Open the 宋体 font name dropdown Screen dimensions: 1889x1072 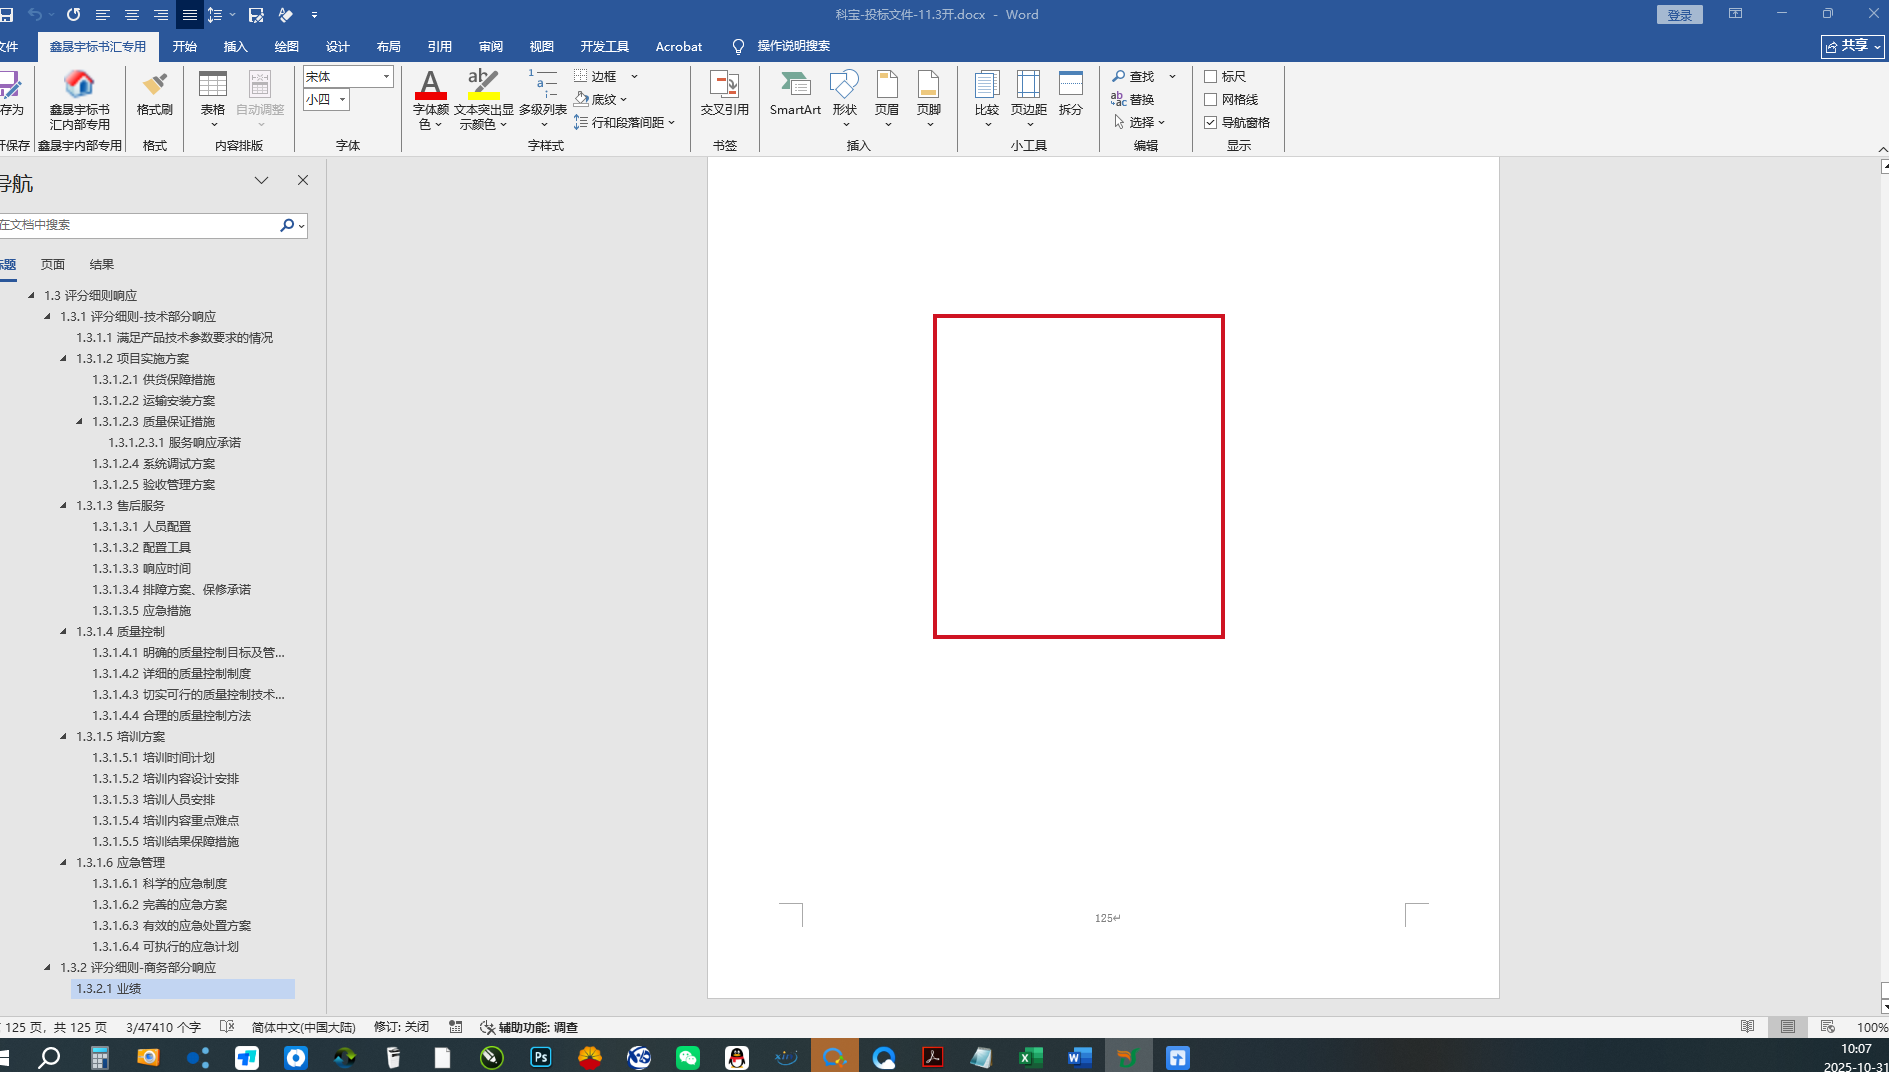tap(386, 76)
